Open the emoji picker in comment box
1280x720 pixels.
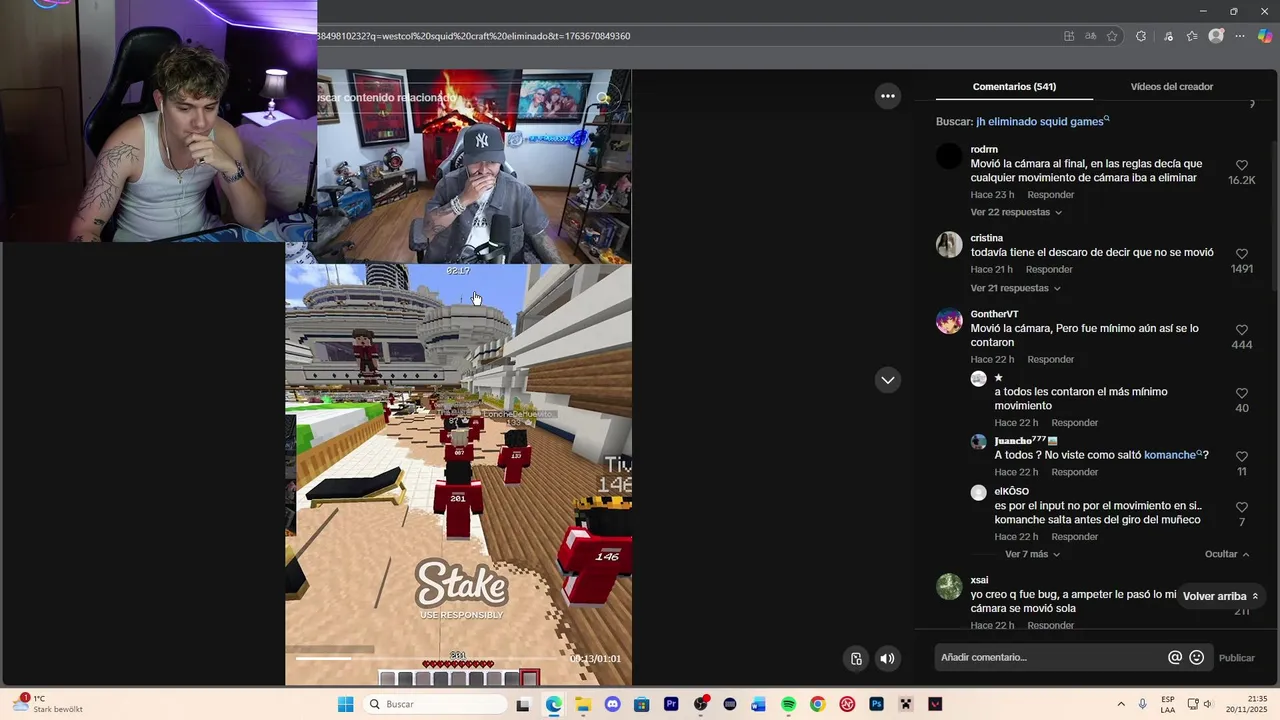pyautogui.click(x=1197, y=657)
